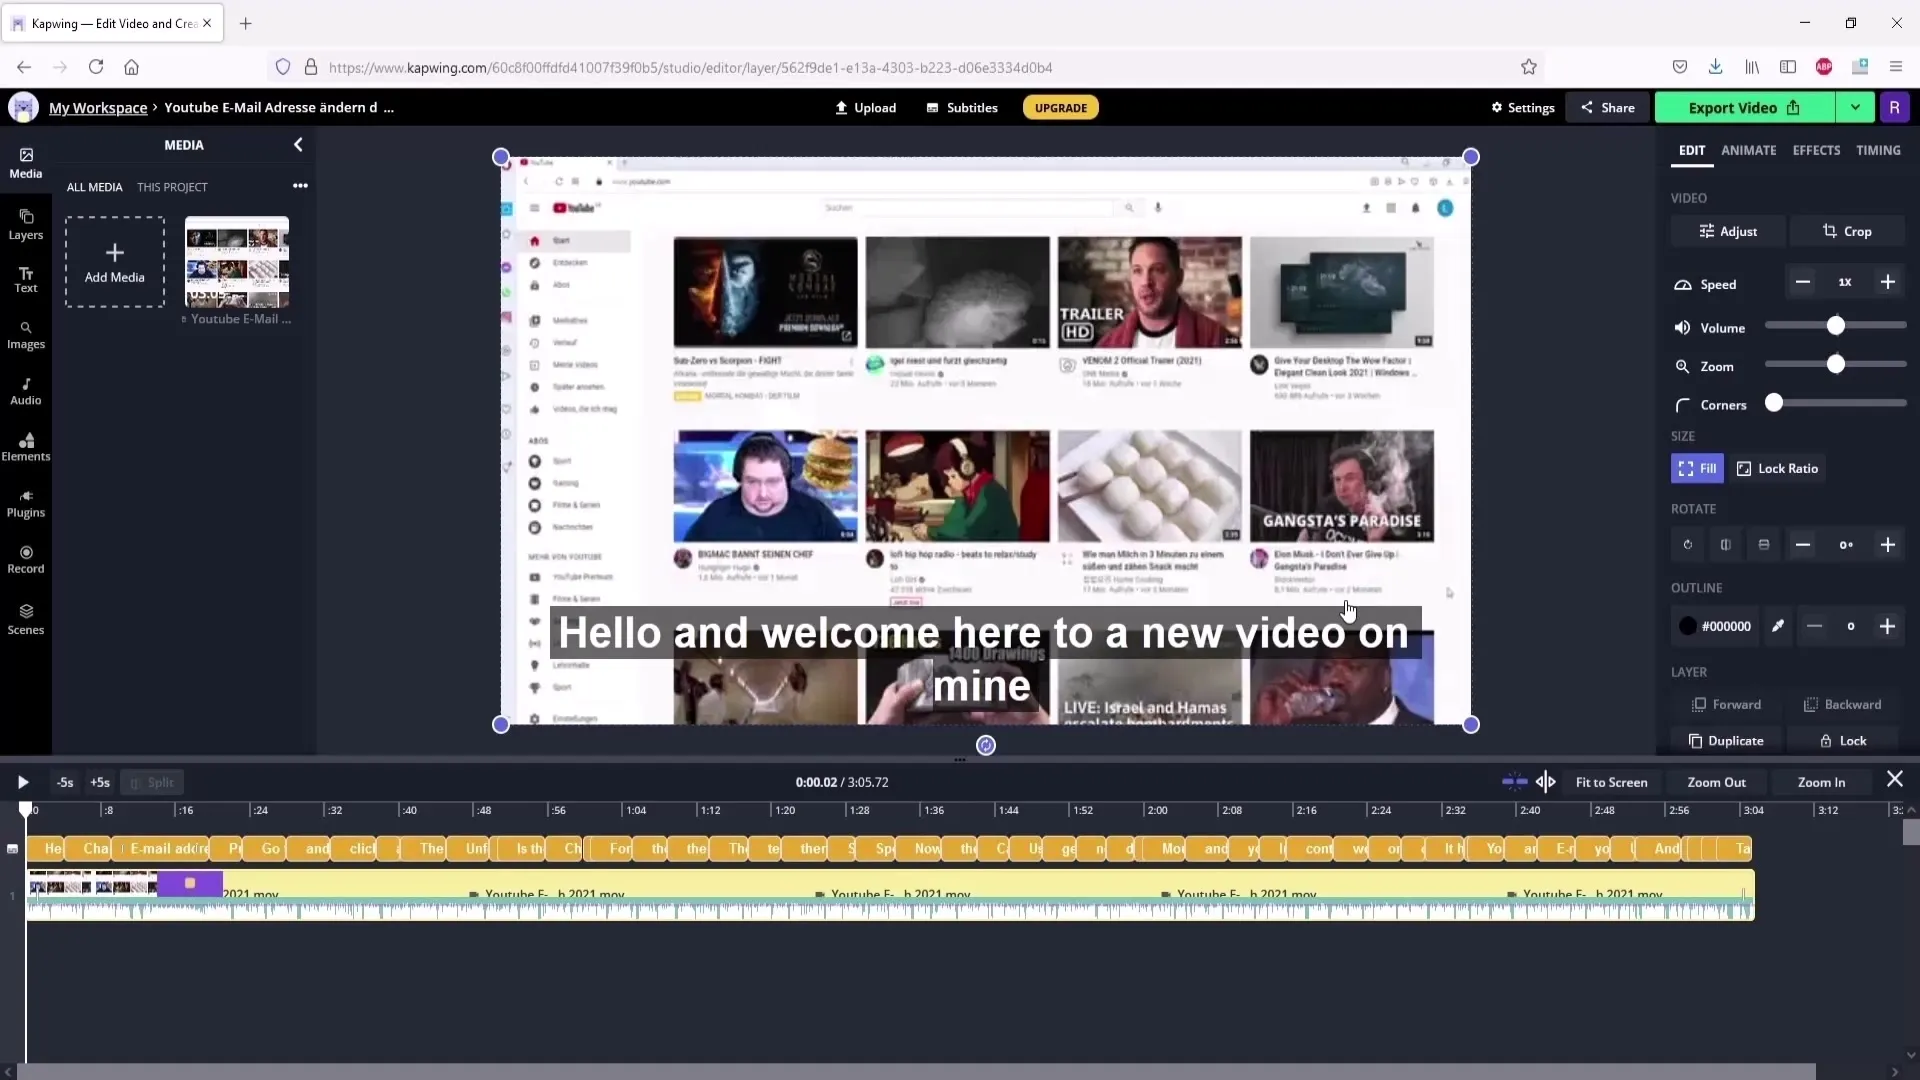Skip back 5 seconds
Image resolution: width=1920 pixels, height=1080 pixels.
pos(65,782)
